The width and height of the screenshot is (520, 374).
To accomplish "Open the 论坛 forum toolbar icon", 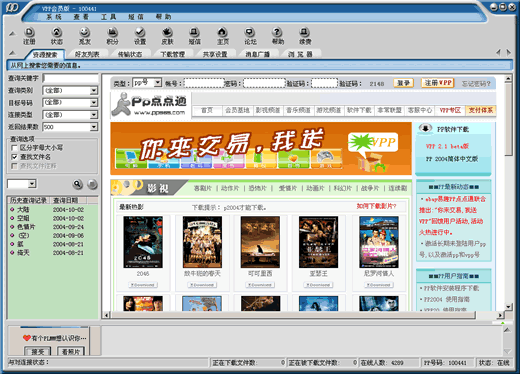I will (x=250, y=36).
